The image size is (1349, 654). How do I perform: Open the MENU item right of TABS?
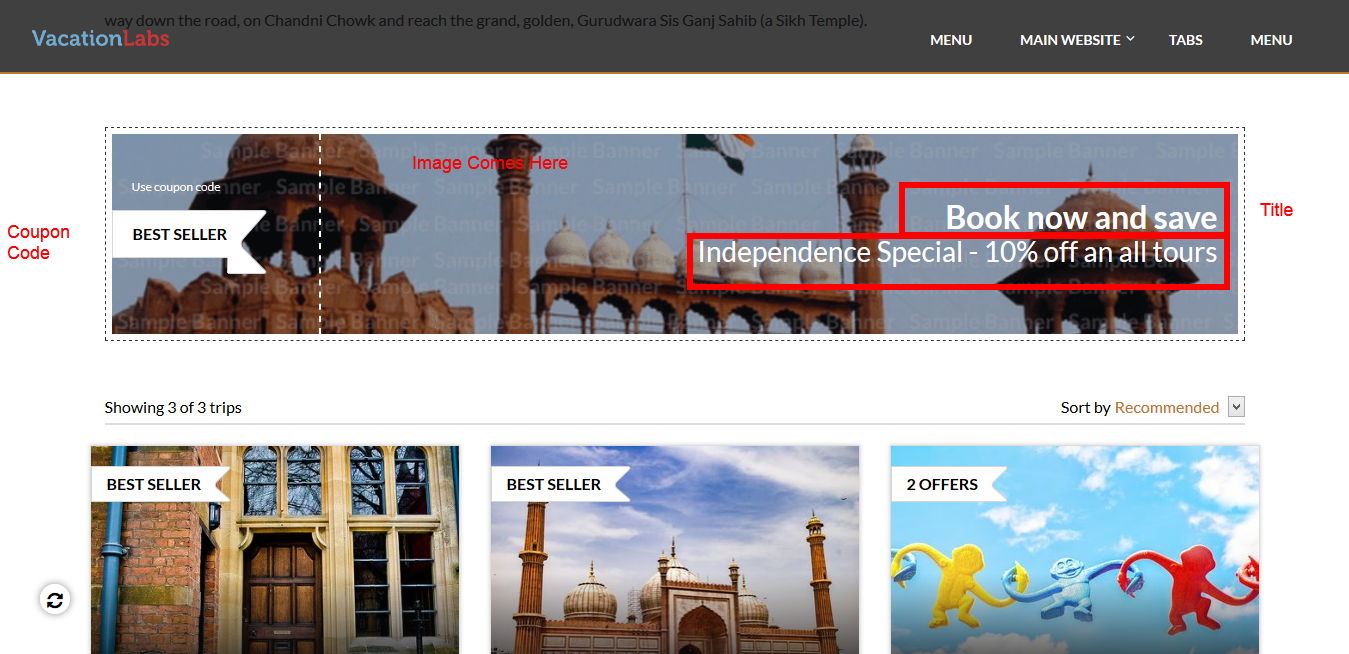(x=1271, y=40)
